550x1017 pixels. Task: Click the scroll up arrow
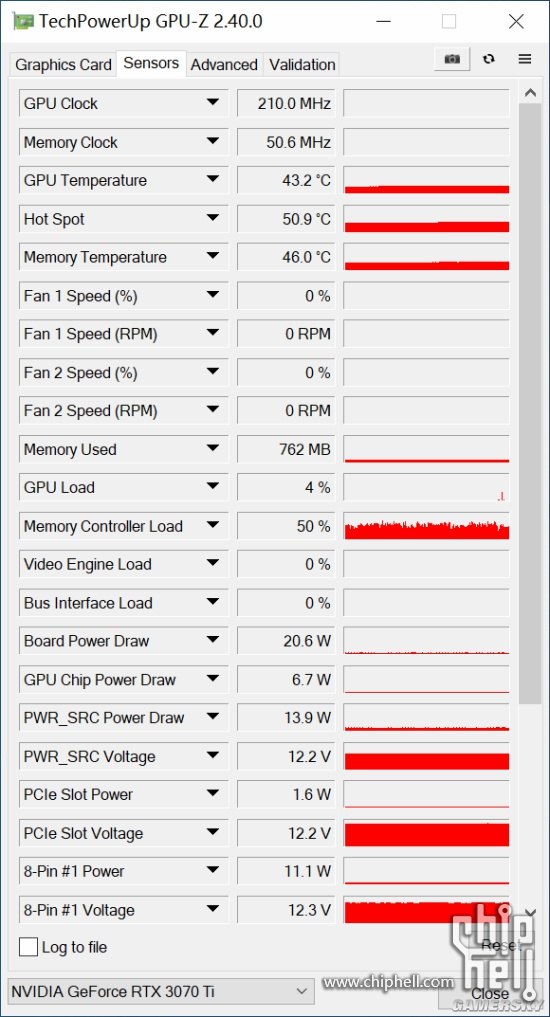click(531, 93)
